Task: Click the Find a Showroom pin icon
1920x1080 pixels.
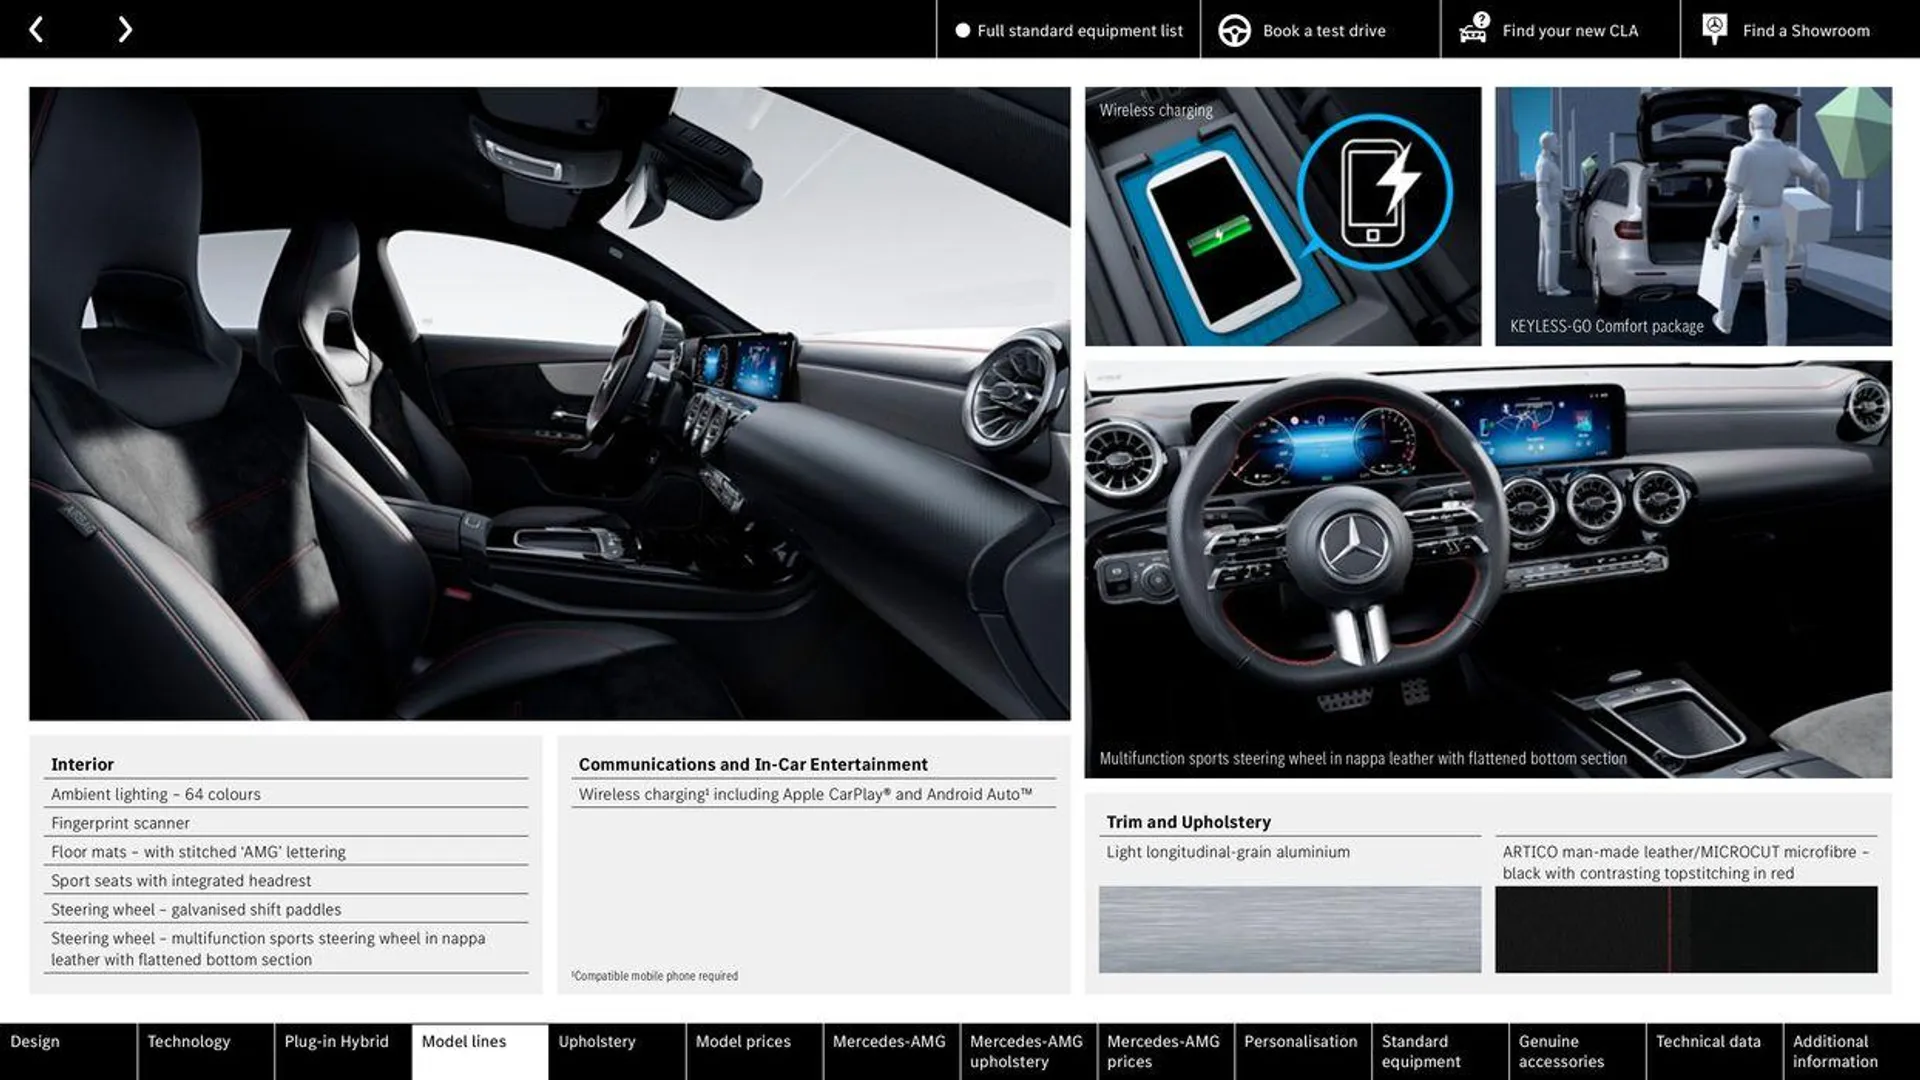Action: click(x=1714, y=29)
